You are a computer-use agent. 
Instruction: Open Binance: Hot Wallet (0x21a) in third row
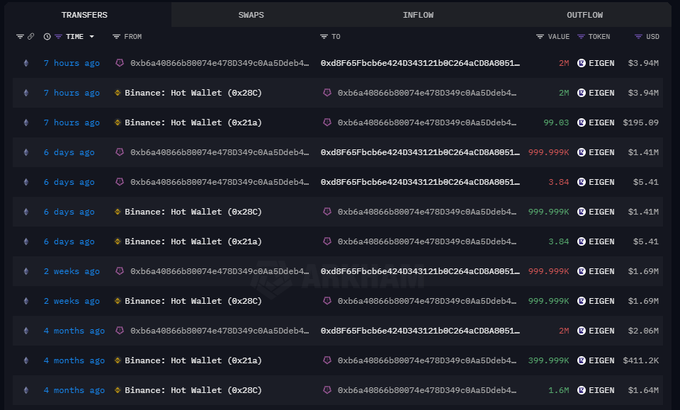pos(174,123)
